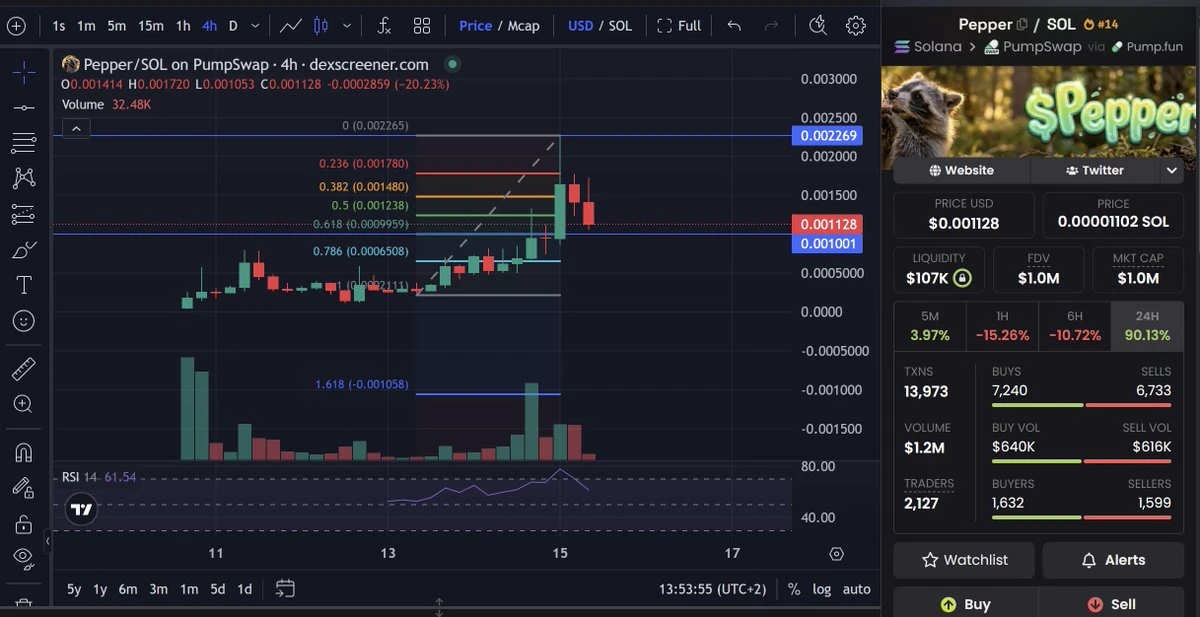Screen dimensions: 1200x617
Task: Select the crosshair cursor tool
Action: 23,71
